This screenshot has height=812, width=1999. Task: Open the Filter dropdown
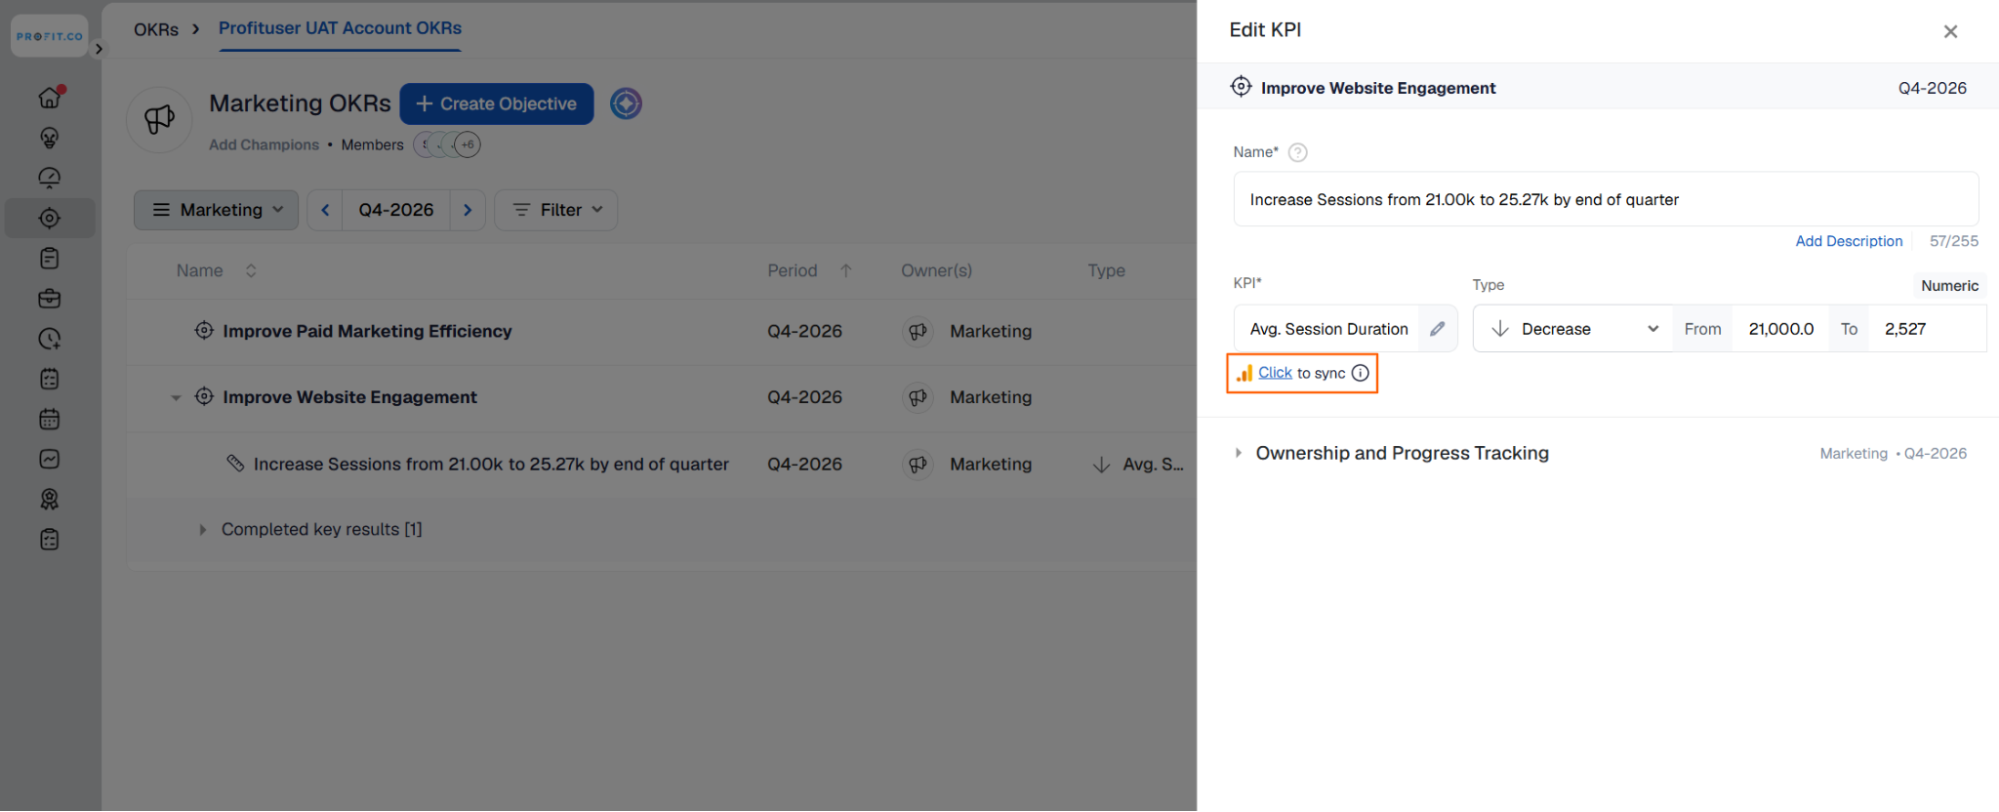coord(556,210)
